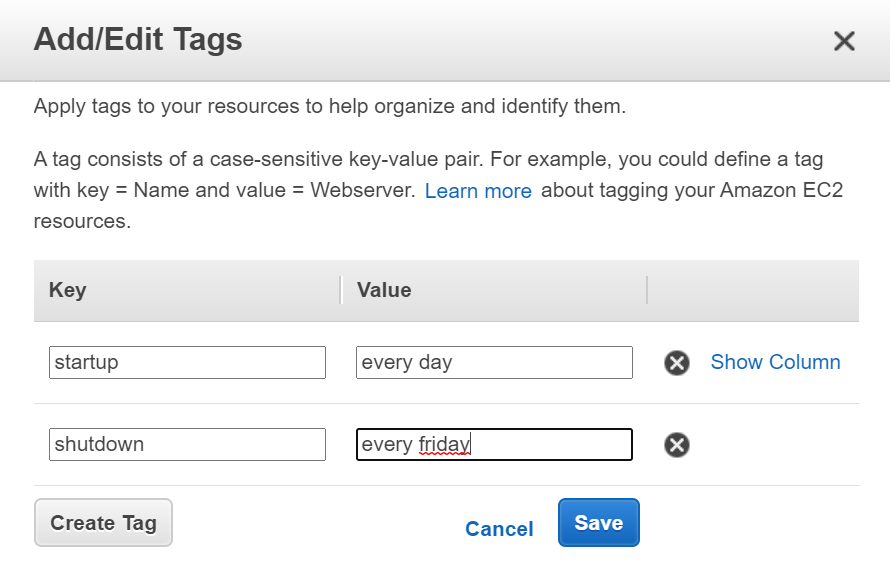The image size is (890, 572).
Task: Click the Key column header
Action: (x=68, y=290)
